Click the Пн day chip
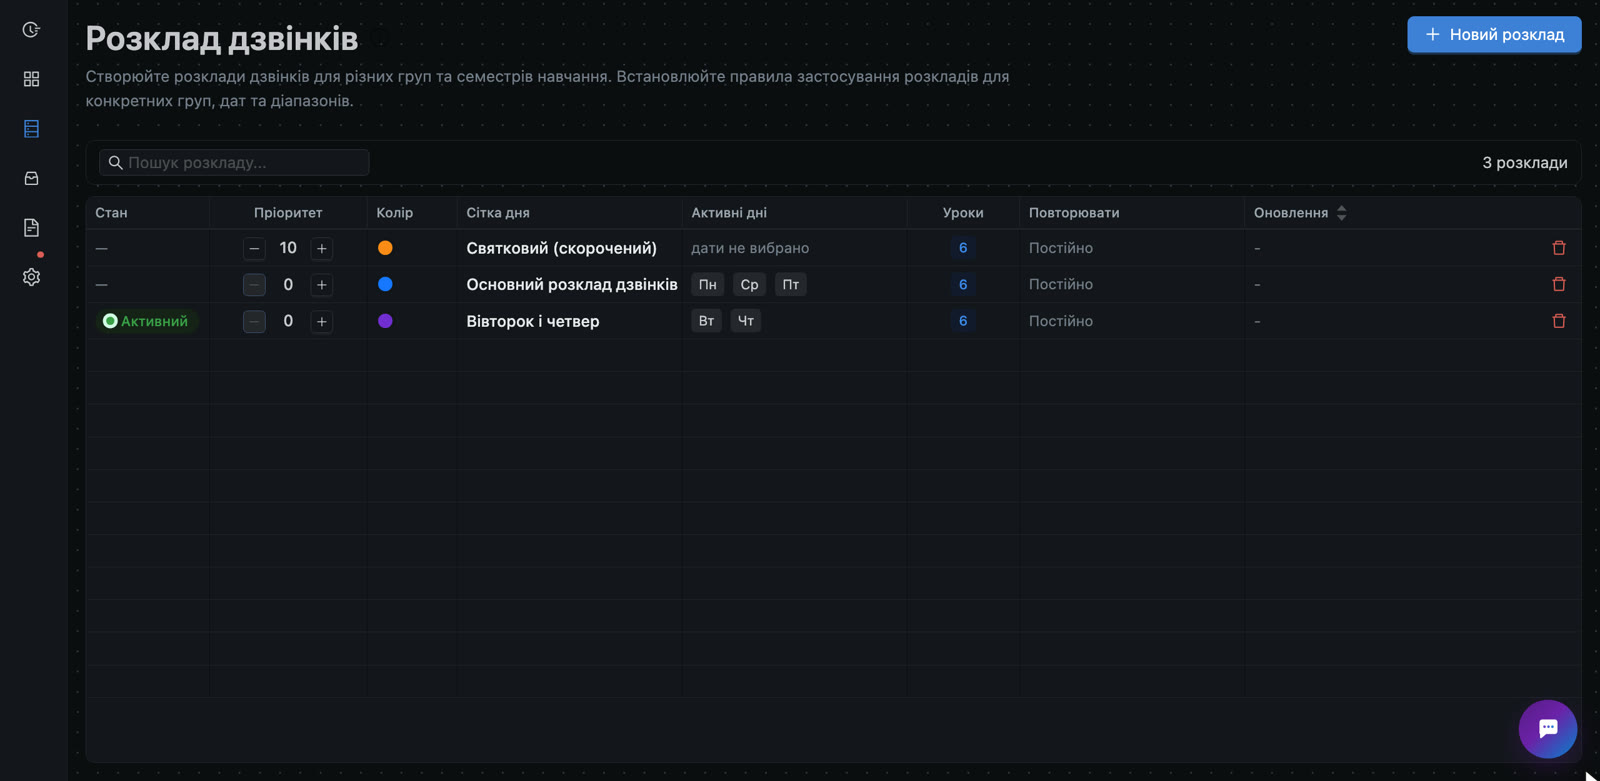This screenshot has height=781, width=1600. tap(707, 284)
